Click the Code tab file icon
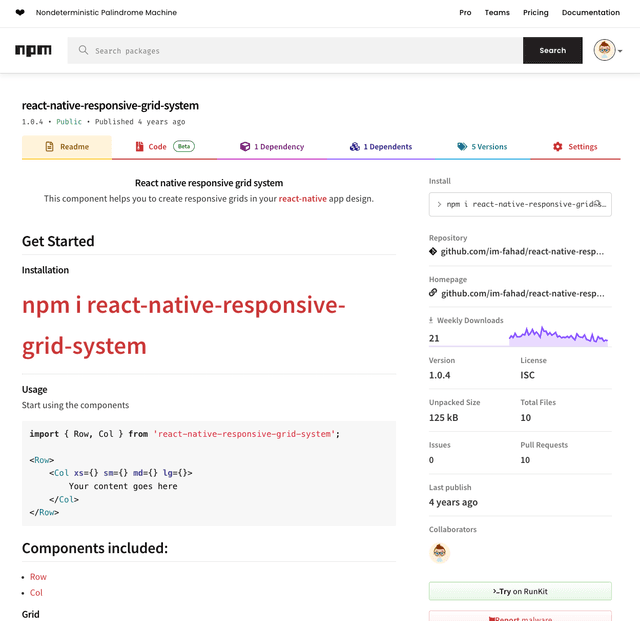Viewport: 640px width, 621px height. tap(140, 147)
